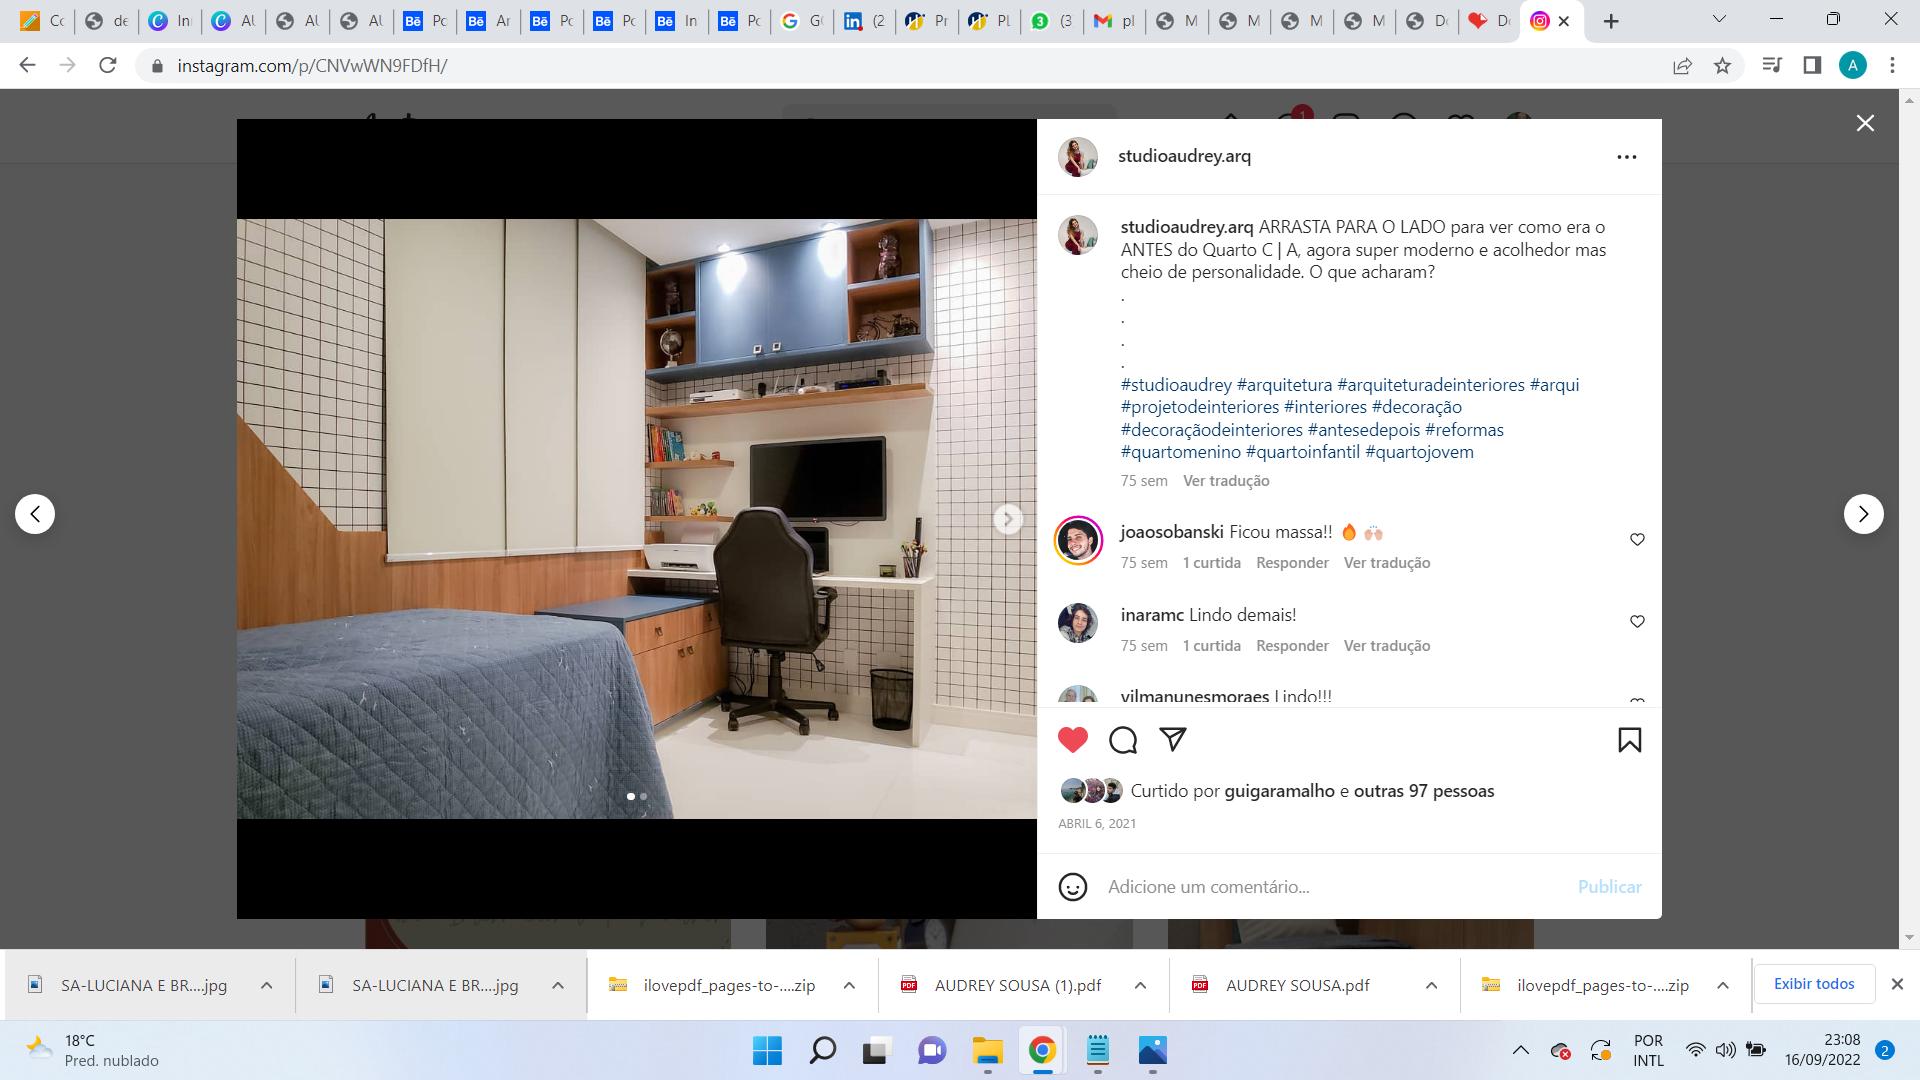Like joaosobanski's comment heart
The image size is (1920, 1080).
click(x=1637, y=540)
